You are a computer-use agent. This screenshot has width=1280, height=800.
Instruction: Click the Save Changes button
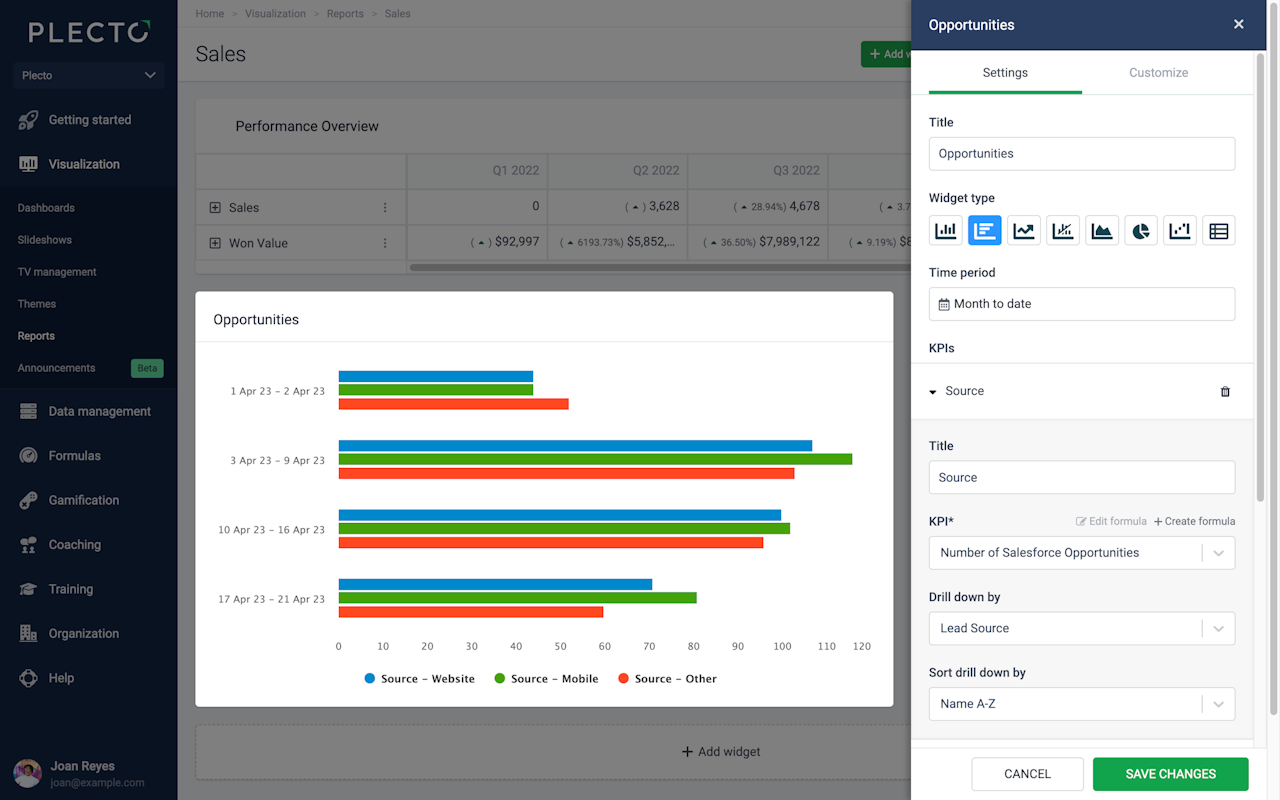click(1170, 774)
